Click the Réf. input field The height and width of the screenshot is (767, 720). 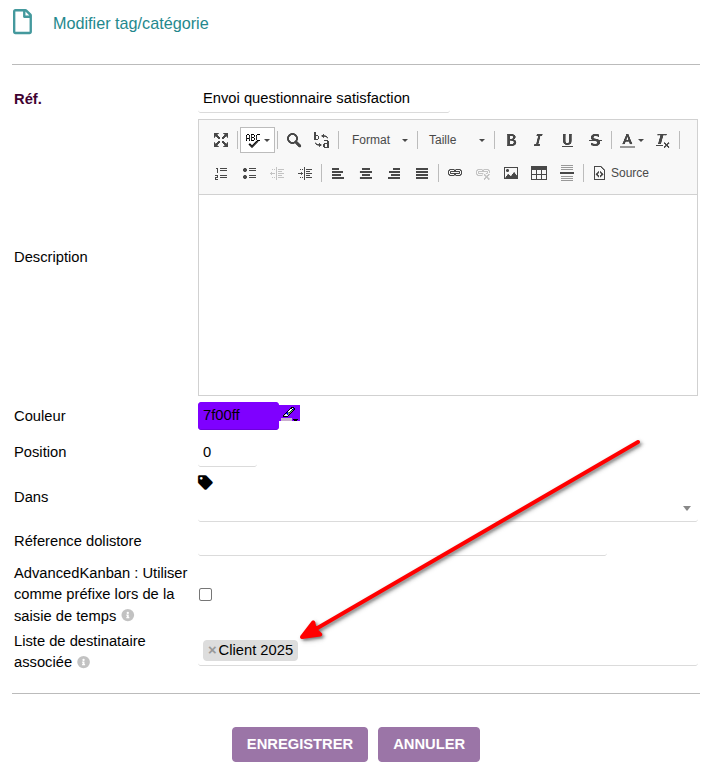(x=323, y=98)
